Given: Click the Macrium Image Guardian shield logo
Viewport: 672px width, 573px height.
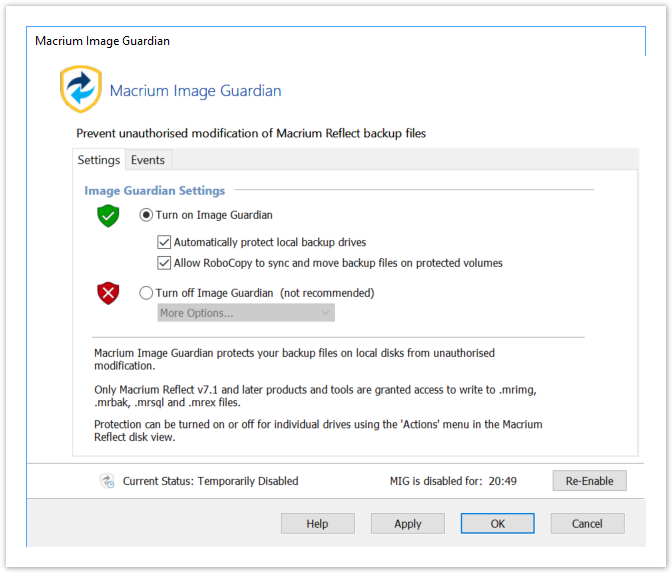Looking at the screenshot, I should 81,89.
